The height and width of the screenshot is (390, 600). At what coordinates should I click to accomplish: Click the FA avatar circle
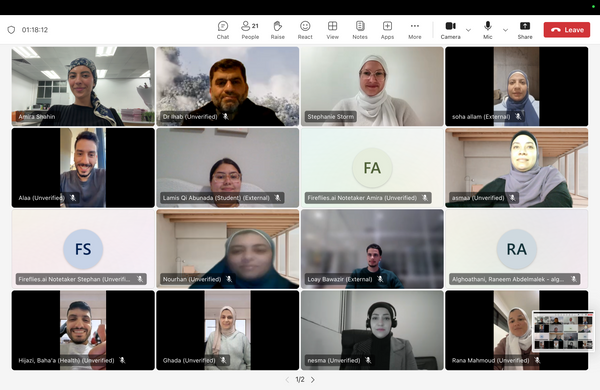click(372, 168)
